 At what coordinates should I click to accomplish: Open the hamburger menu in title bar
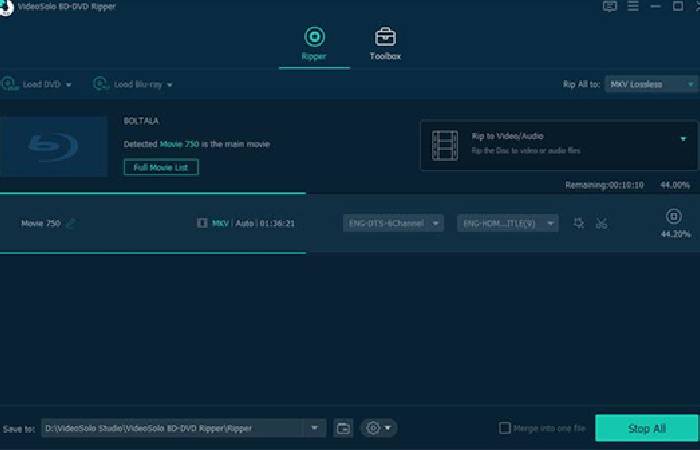(633, 6)
